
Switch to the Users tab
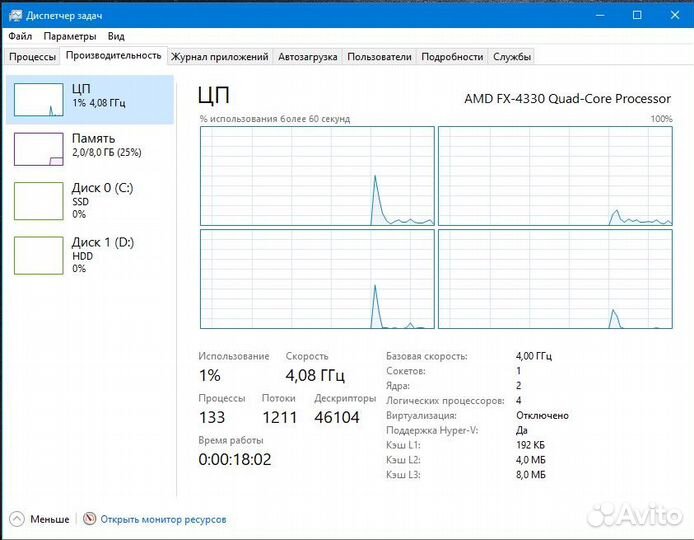coord(379,57)
